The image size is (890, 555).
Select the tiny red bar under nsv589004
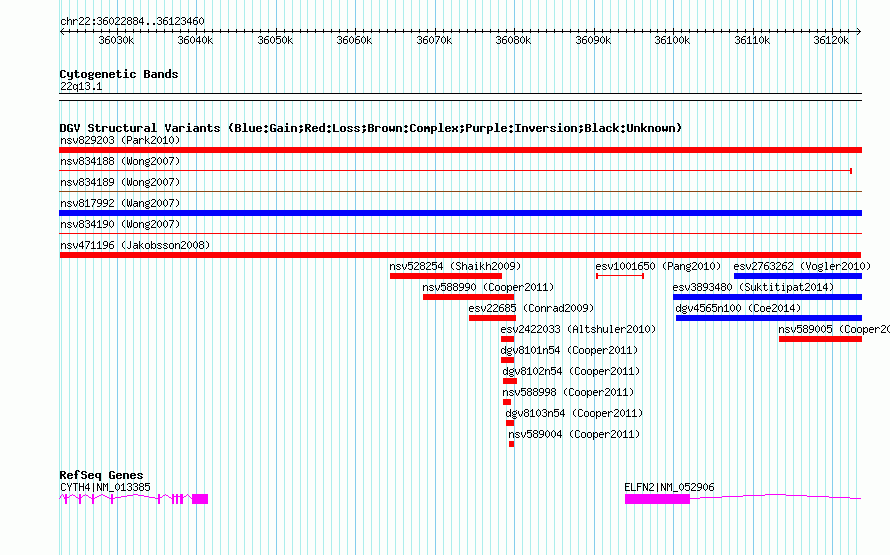click(x=511, y=444)
